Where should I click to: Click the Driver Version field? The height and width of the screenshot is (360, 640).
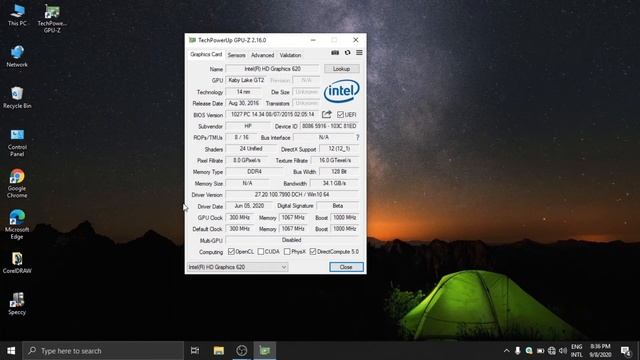click(x=292, y=195)
